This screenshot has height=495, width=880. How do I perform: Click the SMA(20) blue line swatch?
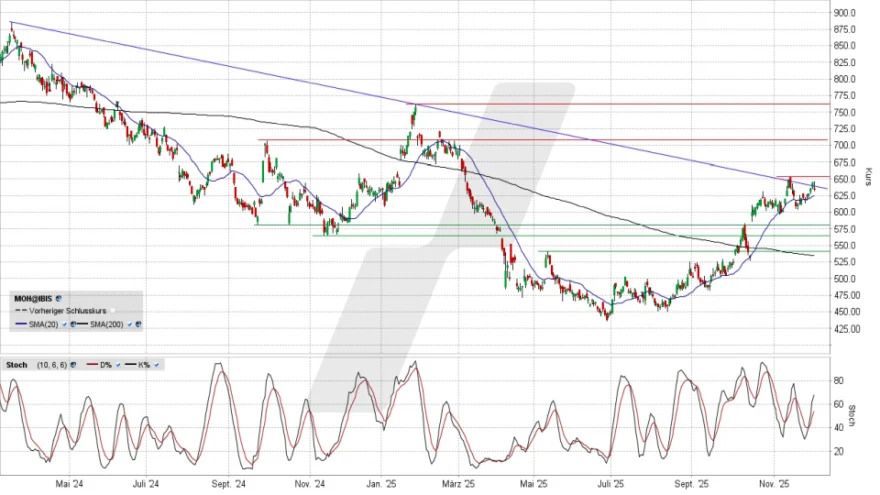(20, 324)
